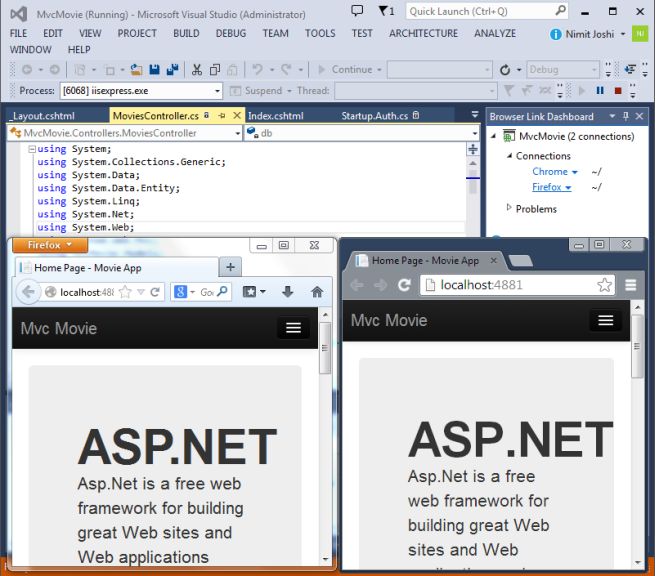Collapse the using directives outline region

click(x=32, y=149)
